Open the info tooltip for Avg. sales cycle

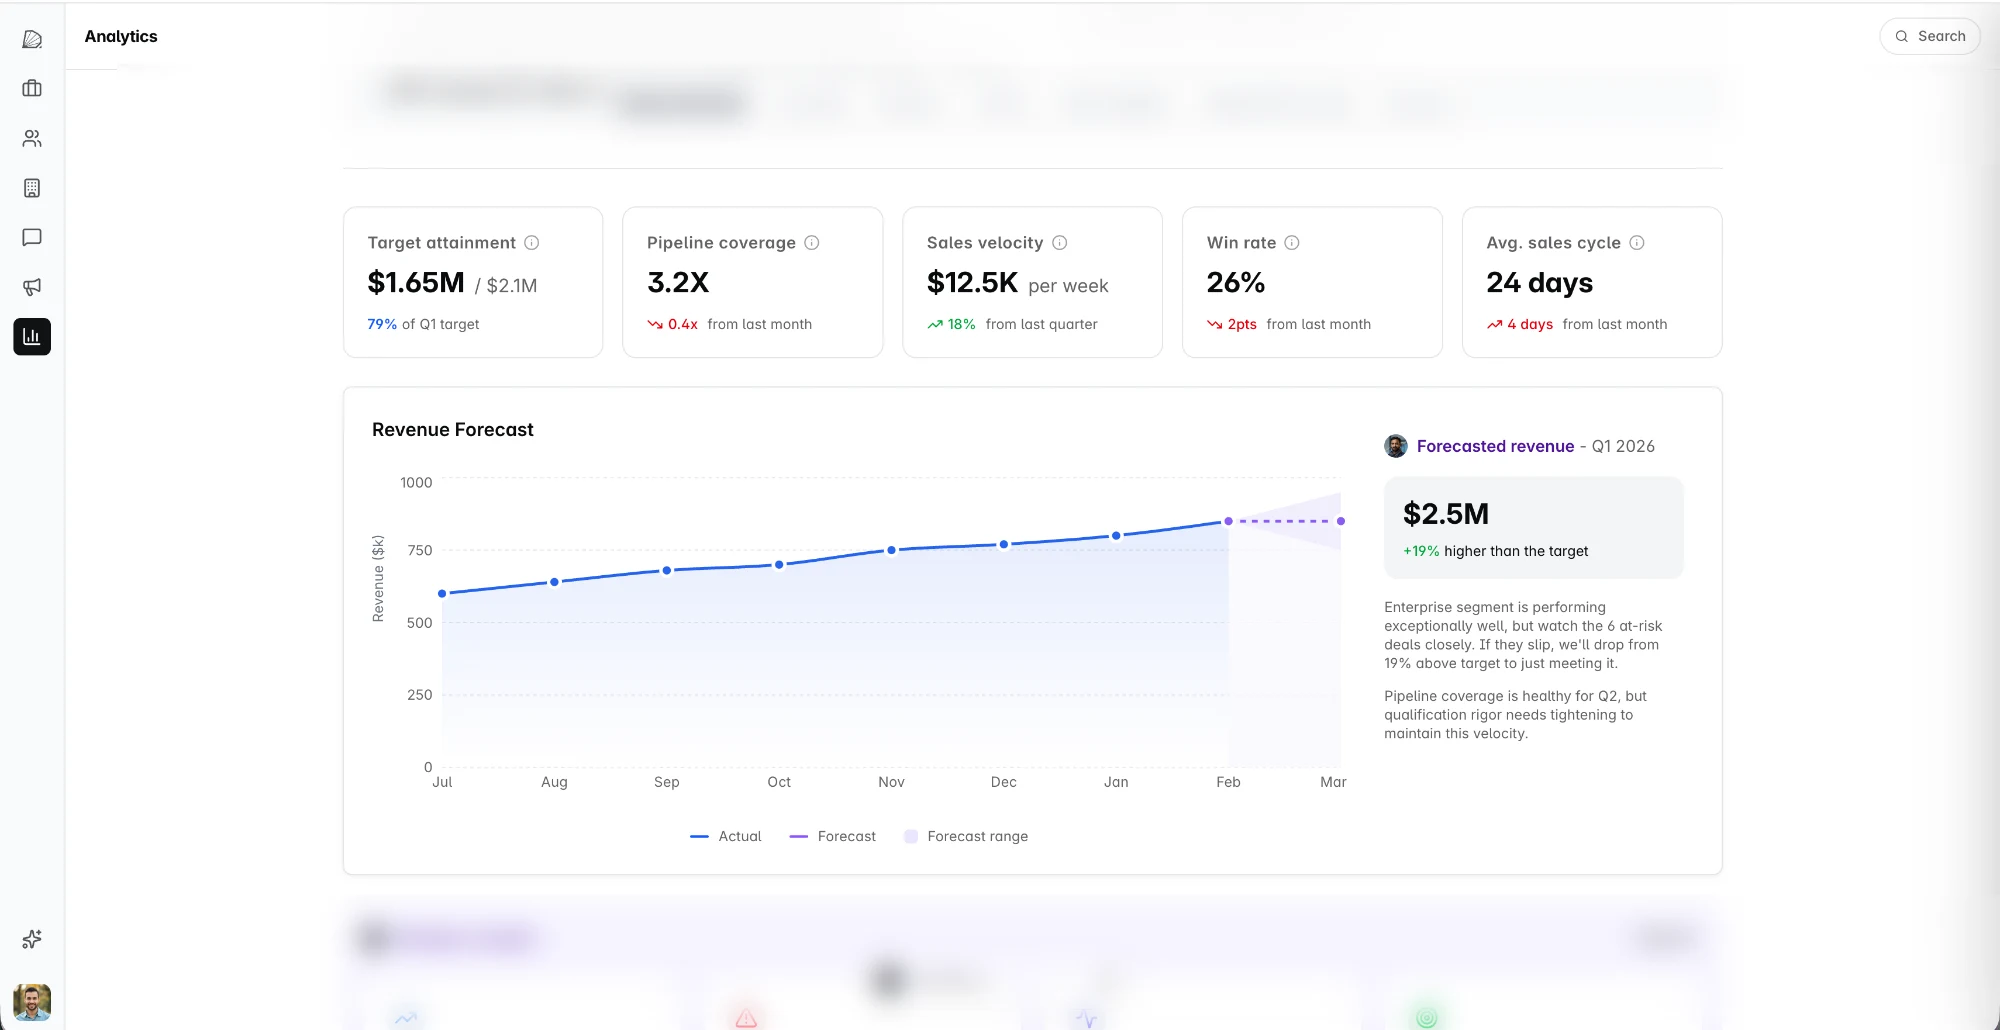(1637, 242)
